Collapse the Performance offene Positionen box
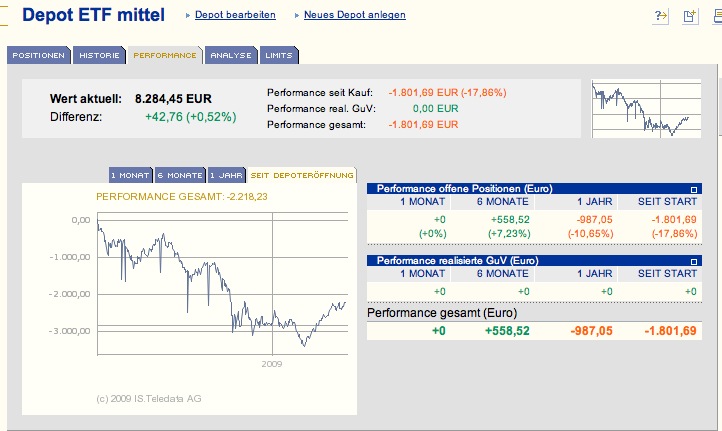Image resolution: width=722 pixels, height=431 pixels. tap(694, 189)
